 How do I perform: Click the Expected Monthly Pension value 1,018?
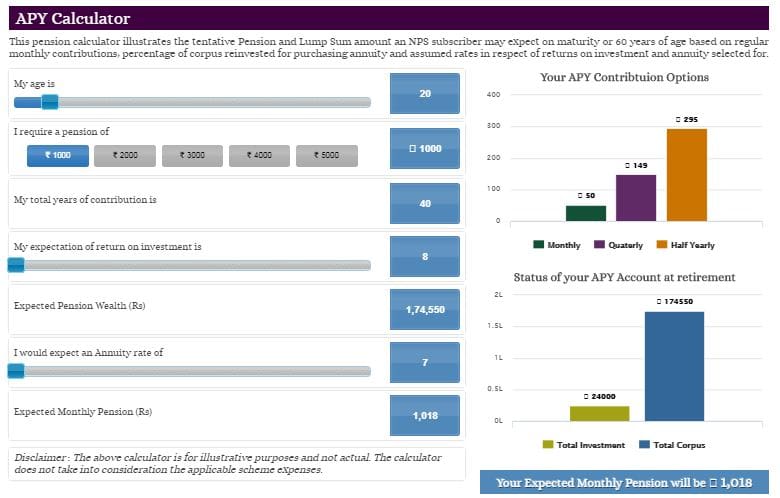(x=425, y=415)
